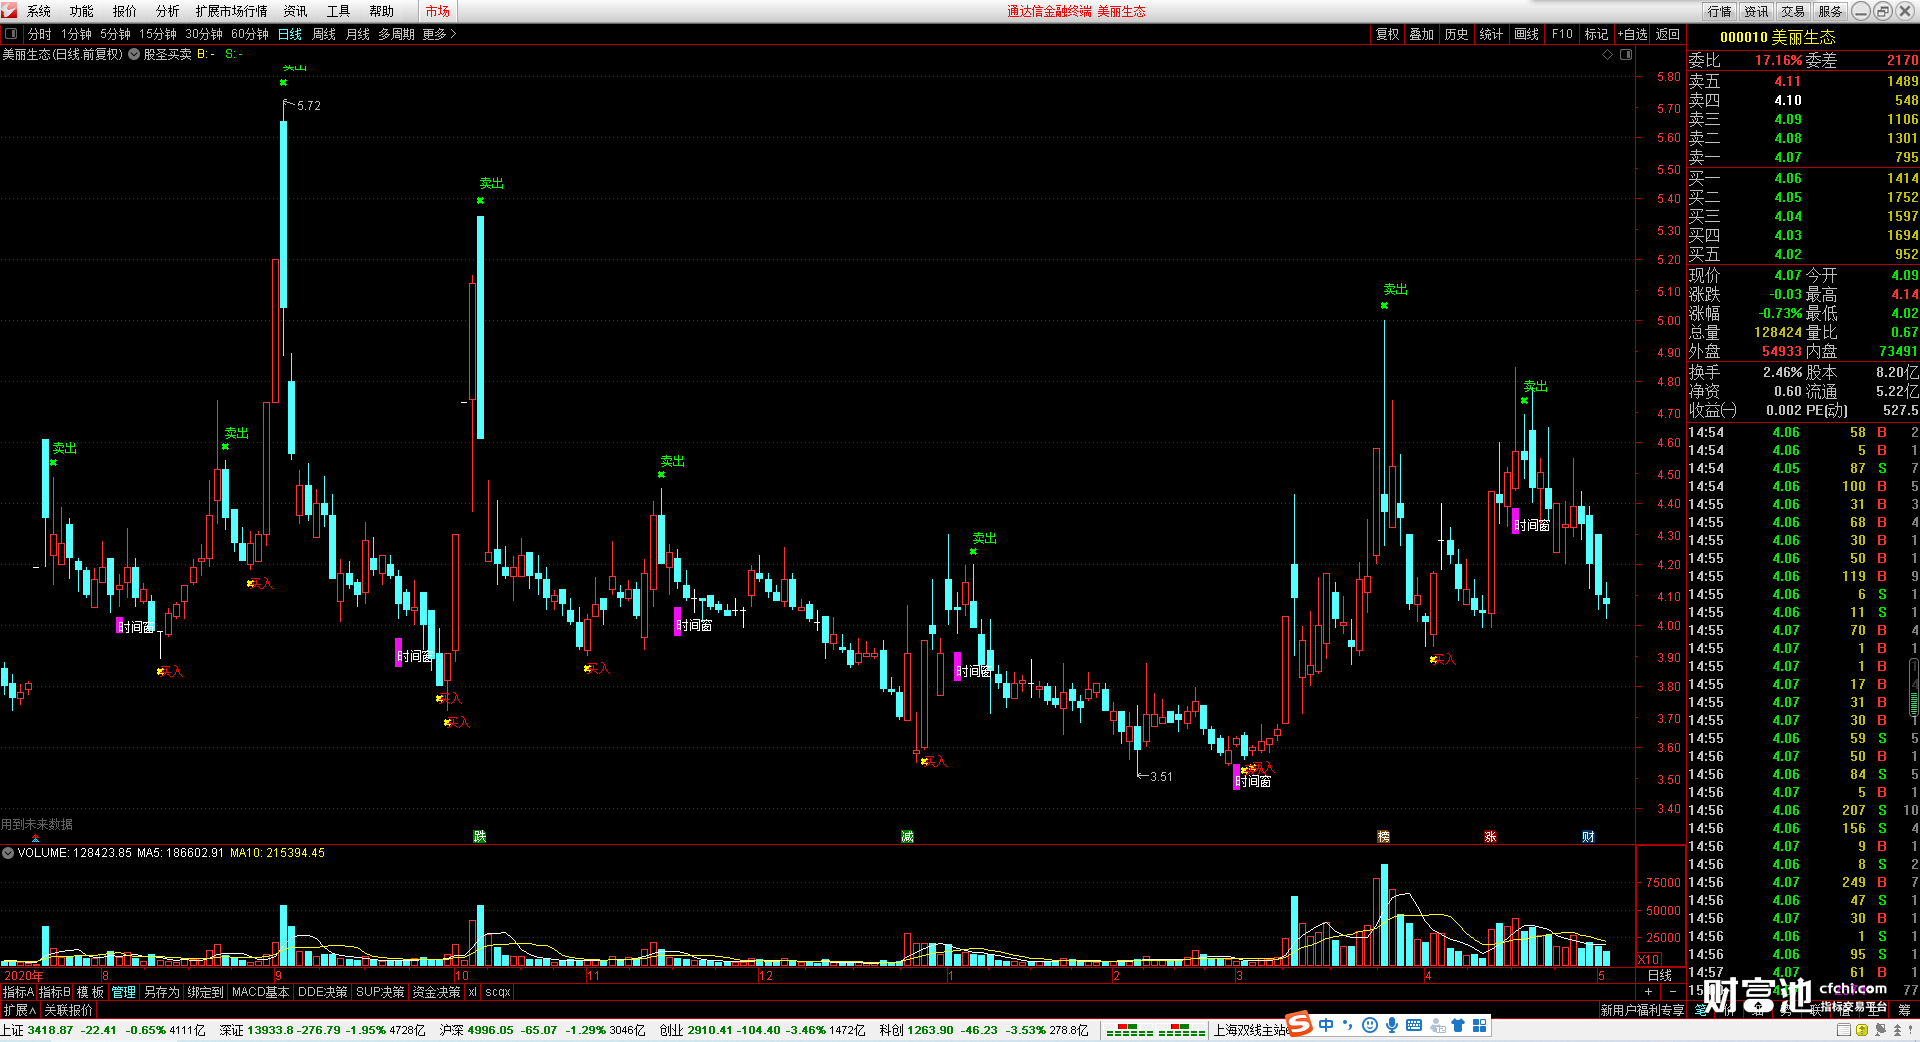Screen dimensions: 1920x1042
Task: Click the second connection signal bars indicator
Action: 1182,1030
